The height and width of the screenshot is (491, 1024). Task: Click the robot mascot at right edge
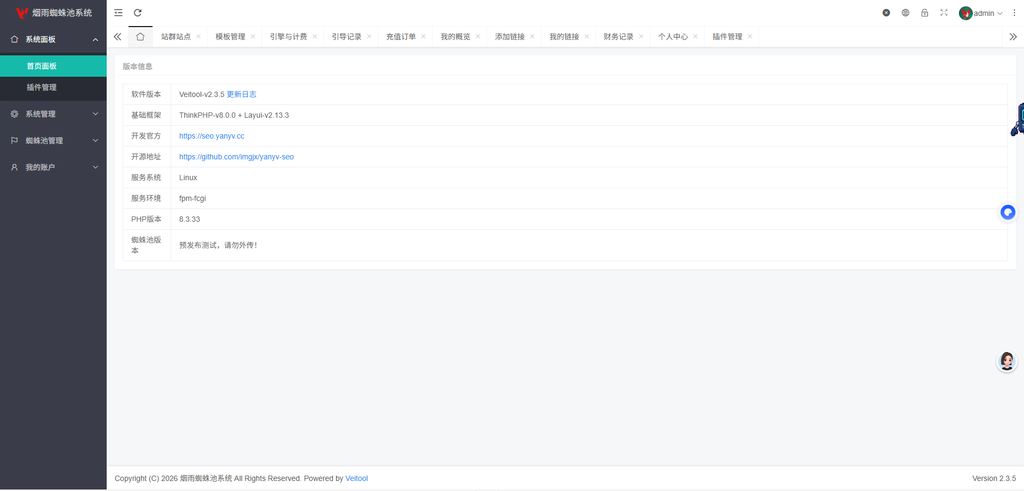1017,119
